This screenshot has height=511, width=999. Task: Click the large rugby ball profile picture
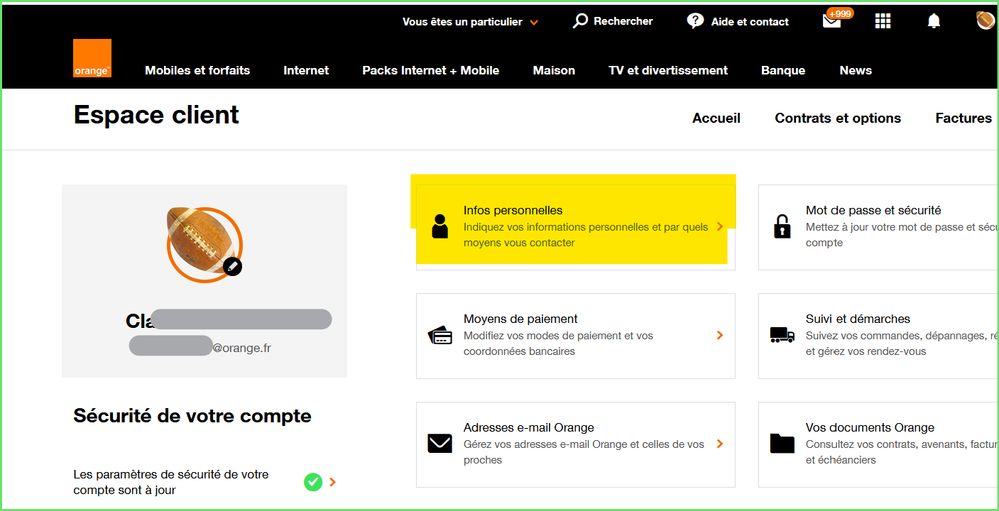click(x=205, y=244)
